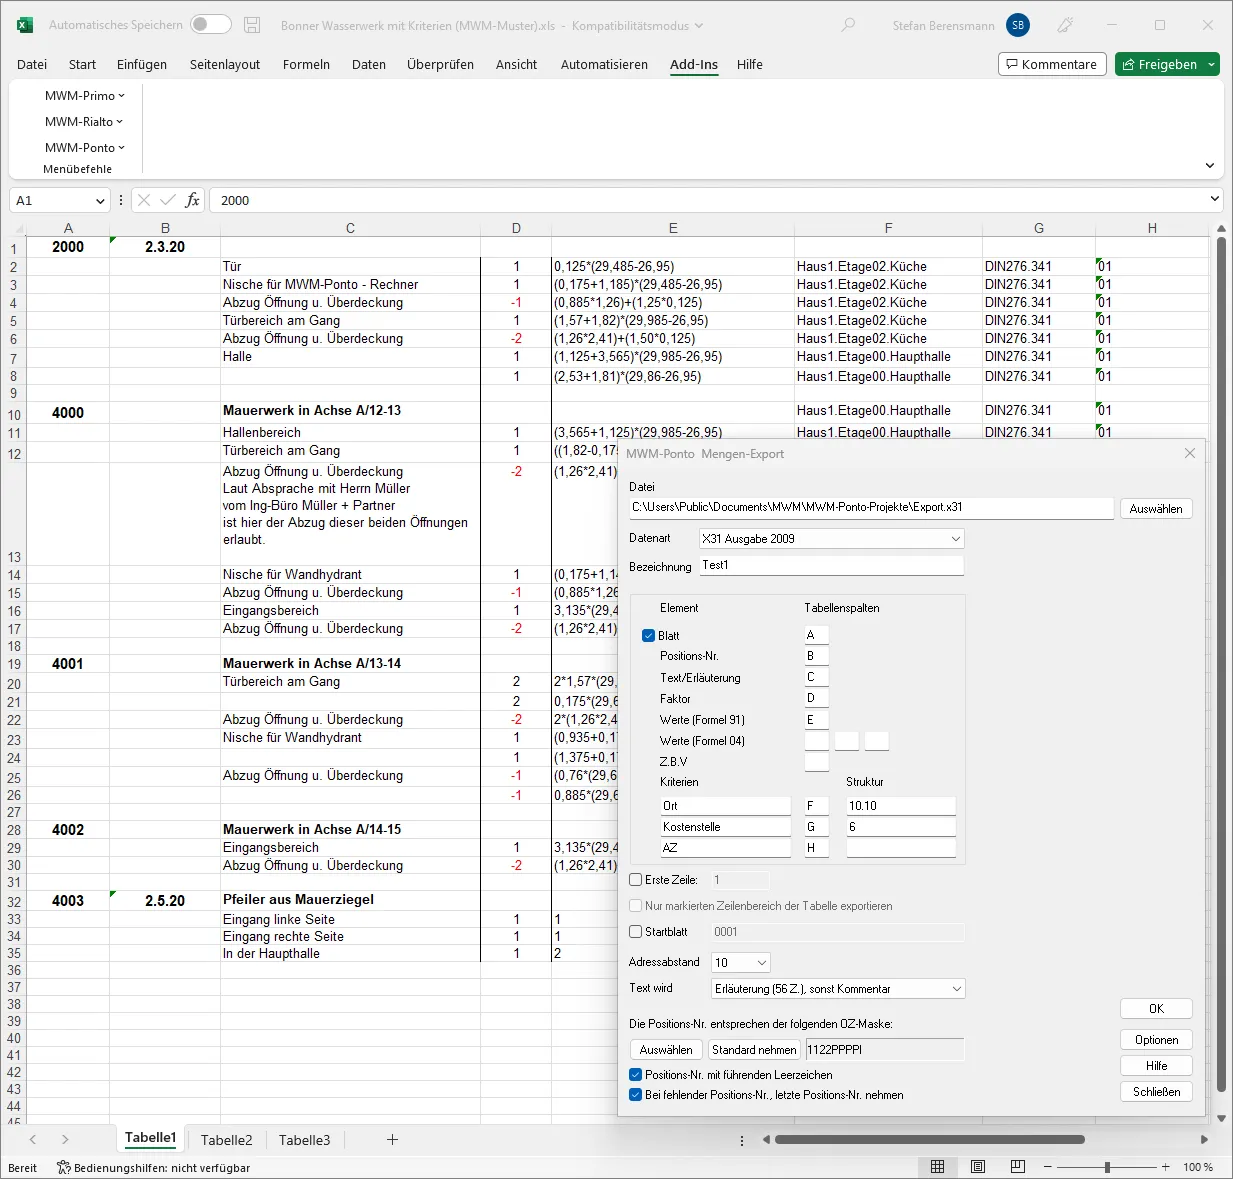Image resolution: width=1233 pixels, height=1179 pixels.
Task: Switch to the Einfügen ribbon tab
Action: pyautogui.click(x=142, y=64)
